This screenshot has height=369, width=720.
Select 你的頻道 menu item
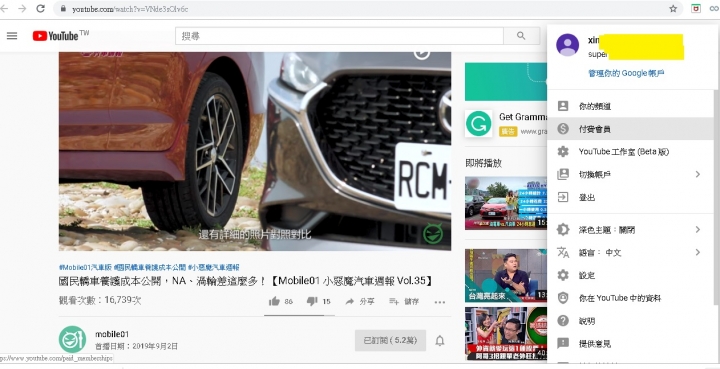pyautogui.click(x=631, y=106)
